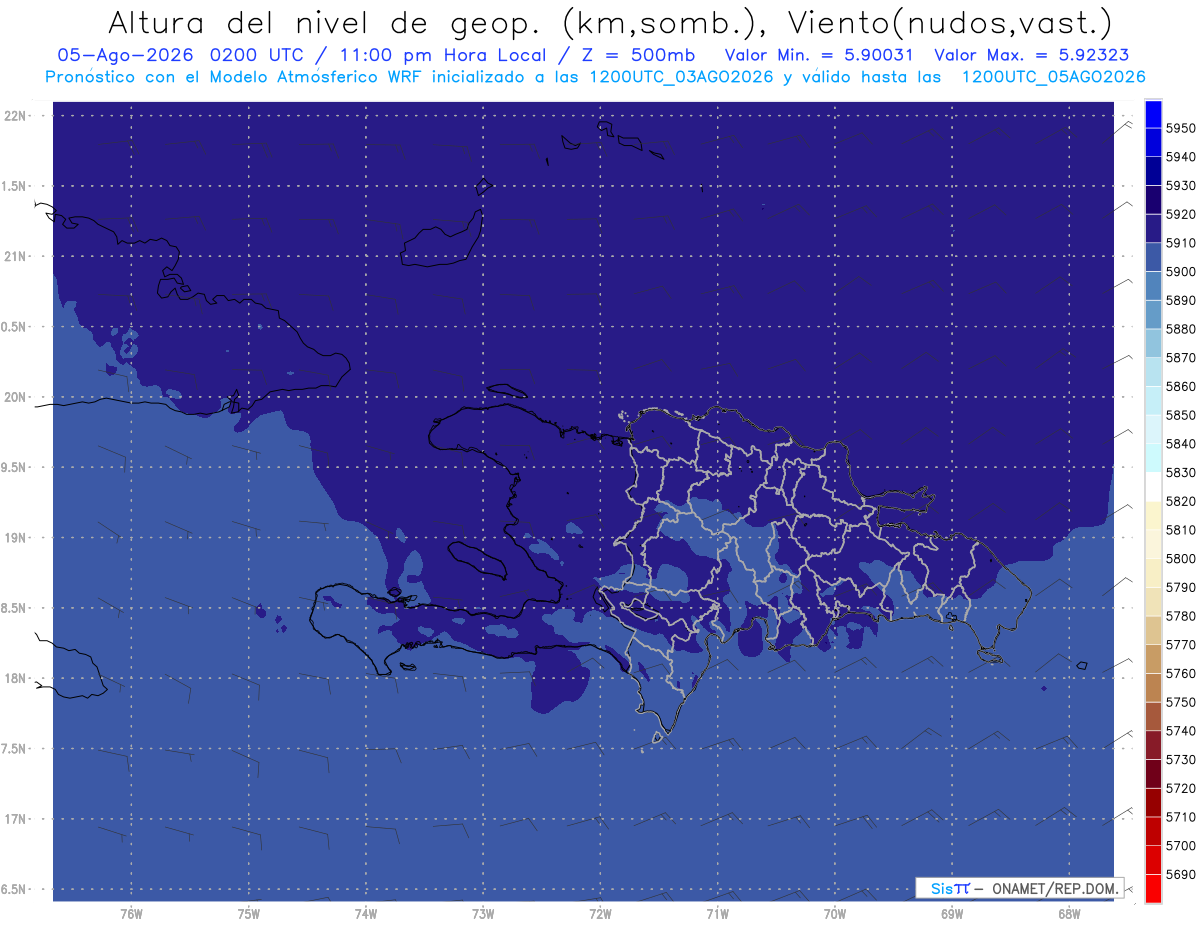The width and height of the screenshot is (1200, 927).
Task: Click the 72W longitude label
Action: click(x=601, y=914)
